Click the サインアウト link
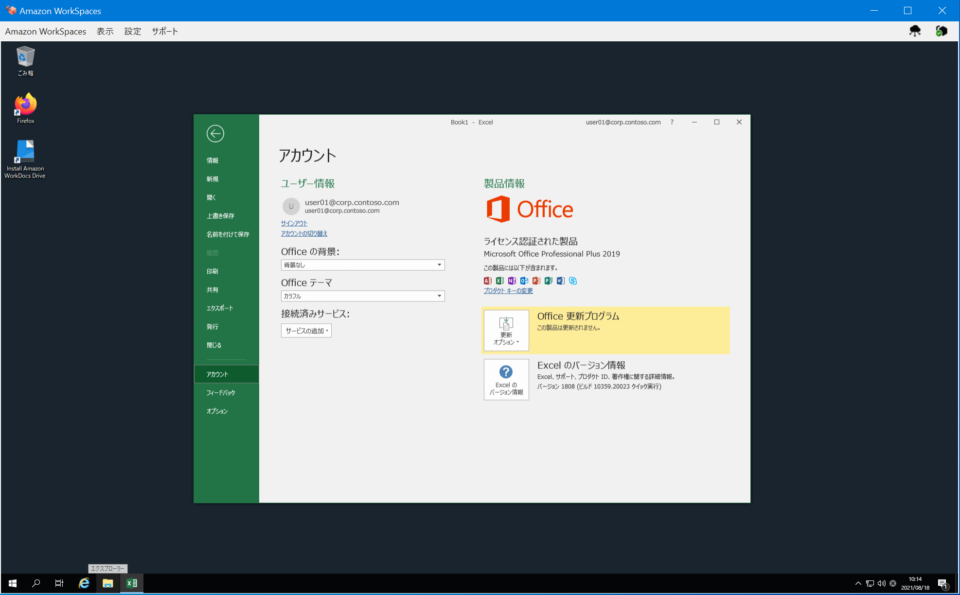Screen dimensions: 960x595 click(295, 222)
